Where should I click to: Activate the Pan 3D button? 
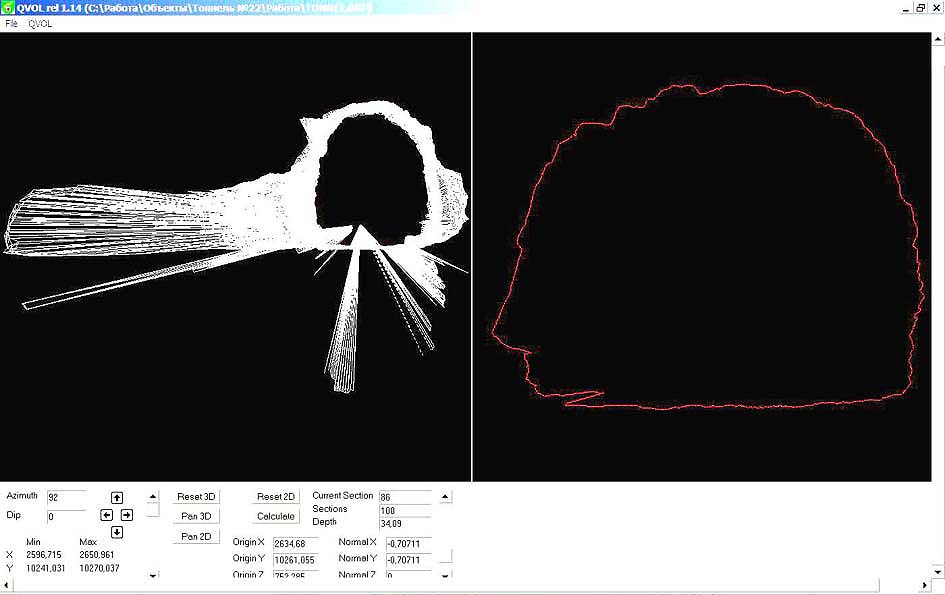click(196, 517)
